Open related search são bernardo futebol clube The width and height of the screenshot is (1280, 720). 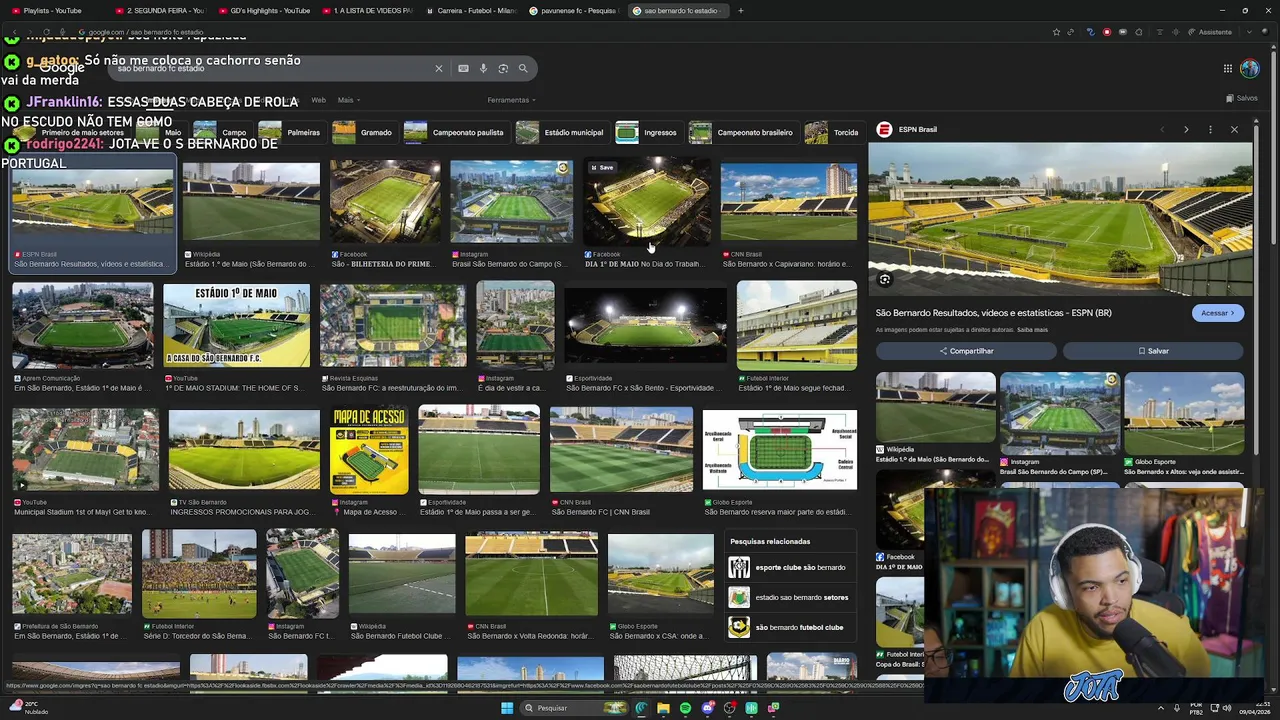790,628
